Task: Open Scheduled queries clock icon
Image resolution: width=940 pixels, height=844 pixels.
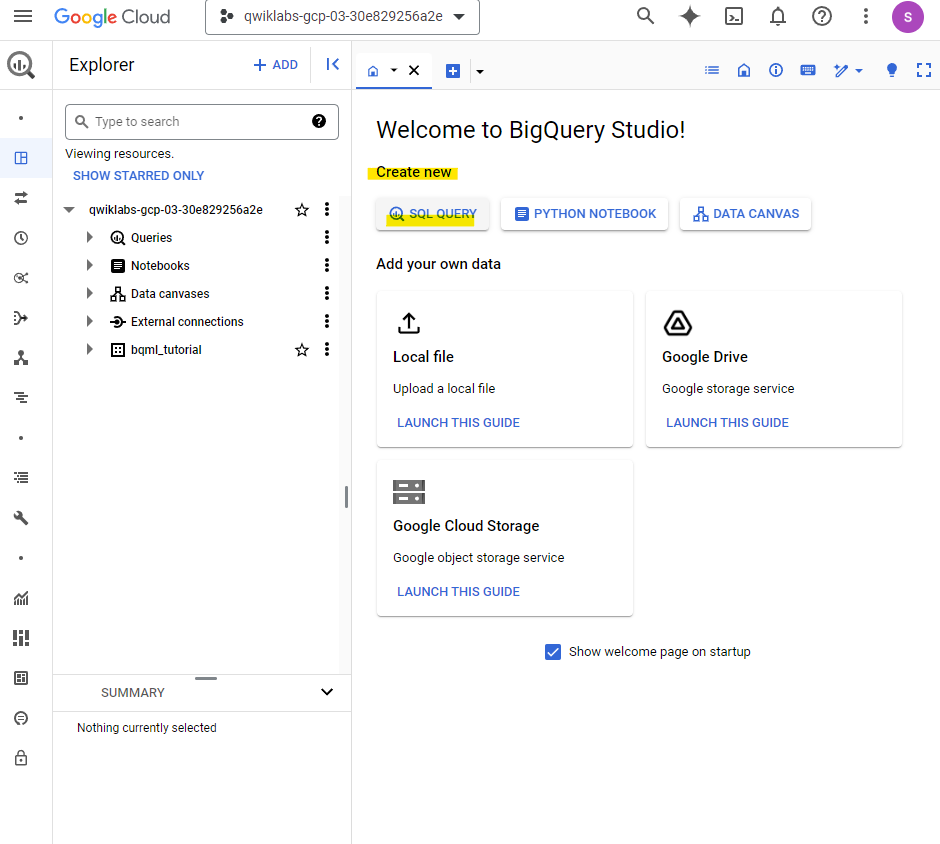Action: (x=21, y=238)
